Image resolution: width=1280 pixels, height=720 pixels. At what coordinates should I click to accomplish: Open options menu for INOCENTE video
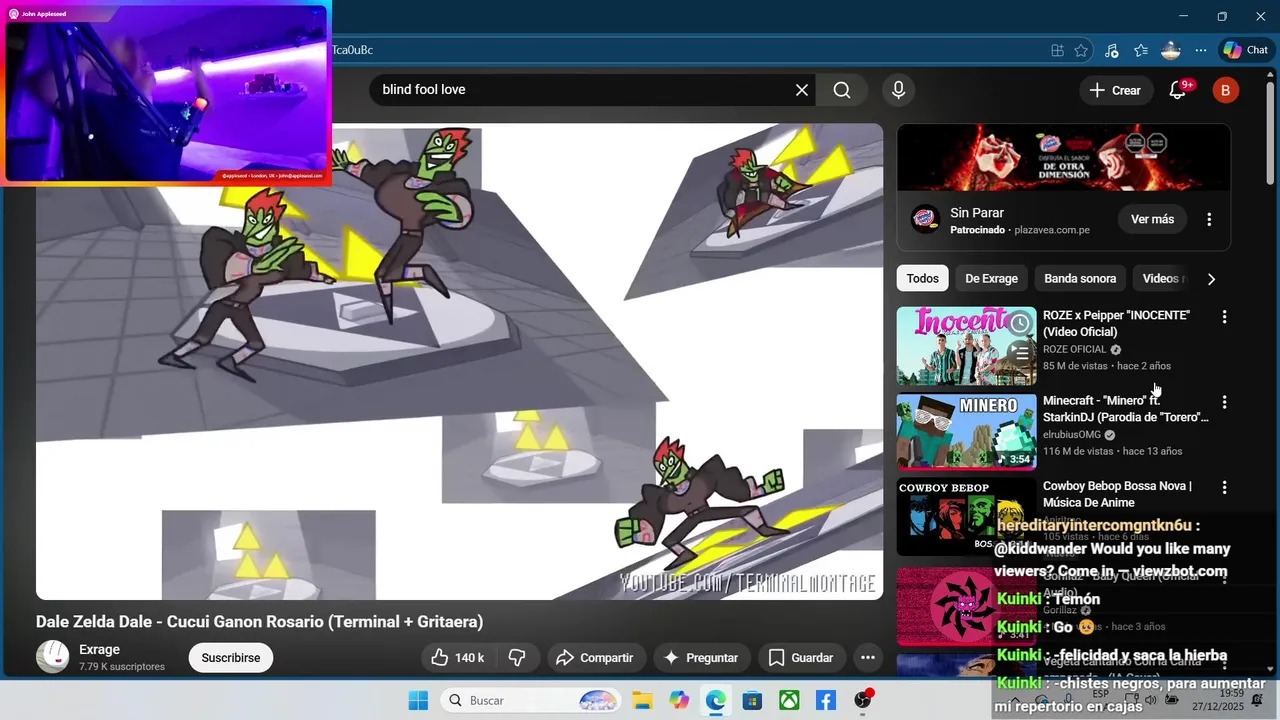(x=1224, y=317)
